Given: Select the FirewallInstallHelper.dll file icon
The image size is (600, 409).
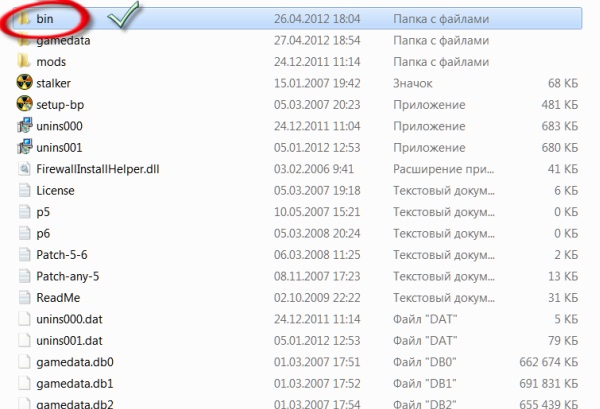Looking at the screenshot, I should tap(25, 168).
